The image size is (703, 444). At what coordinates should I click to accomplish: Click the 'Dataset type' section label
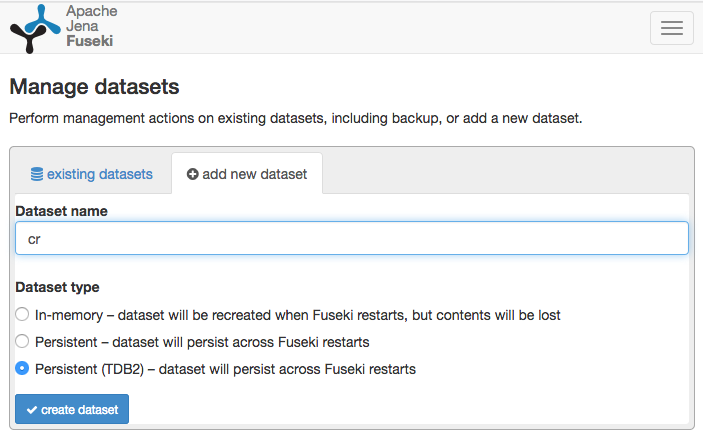(57, 287)
